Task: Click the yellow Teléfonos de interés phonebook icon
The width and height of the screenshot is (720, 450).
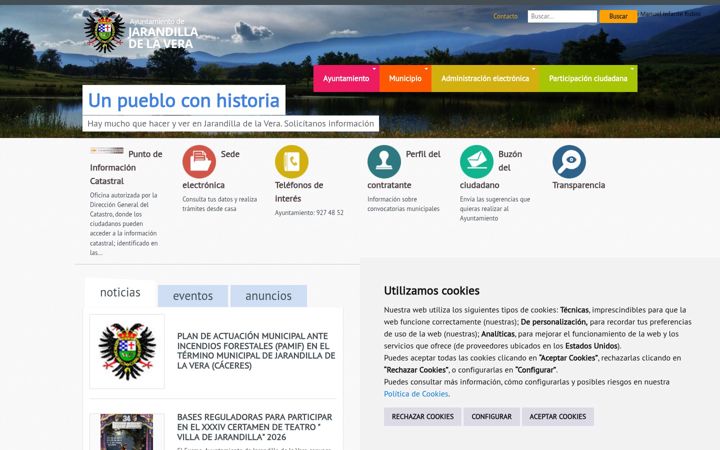Action: click(292, 162)
